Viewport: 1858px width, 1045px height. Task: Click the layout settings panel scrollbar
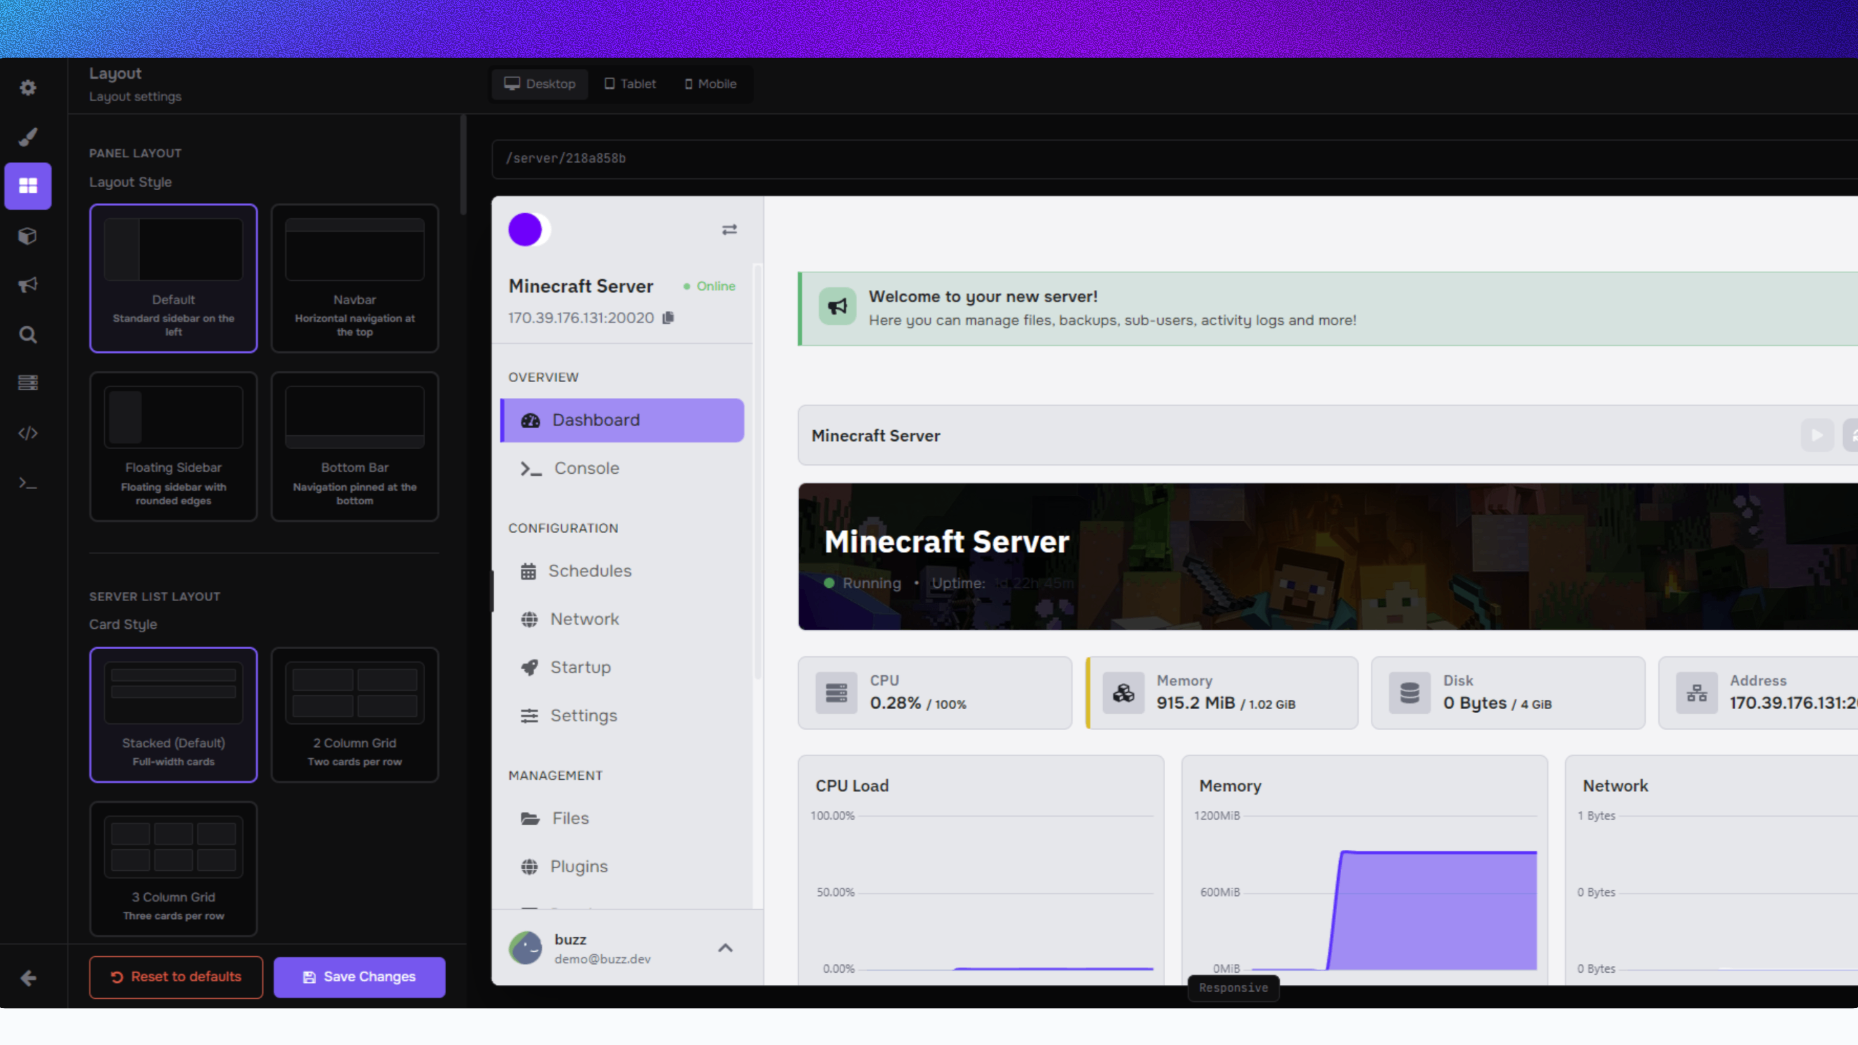click(463, 165)
